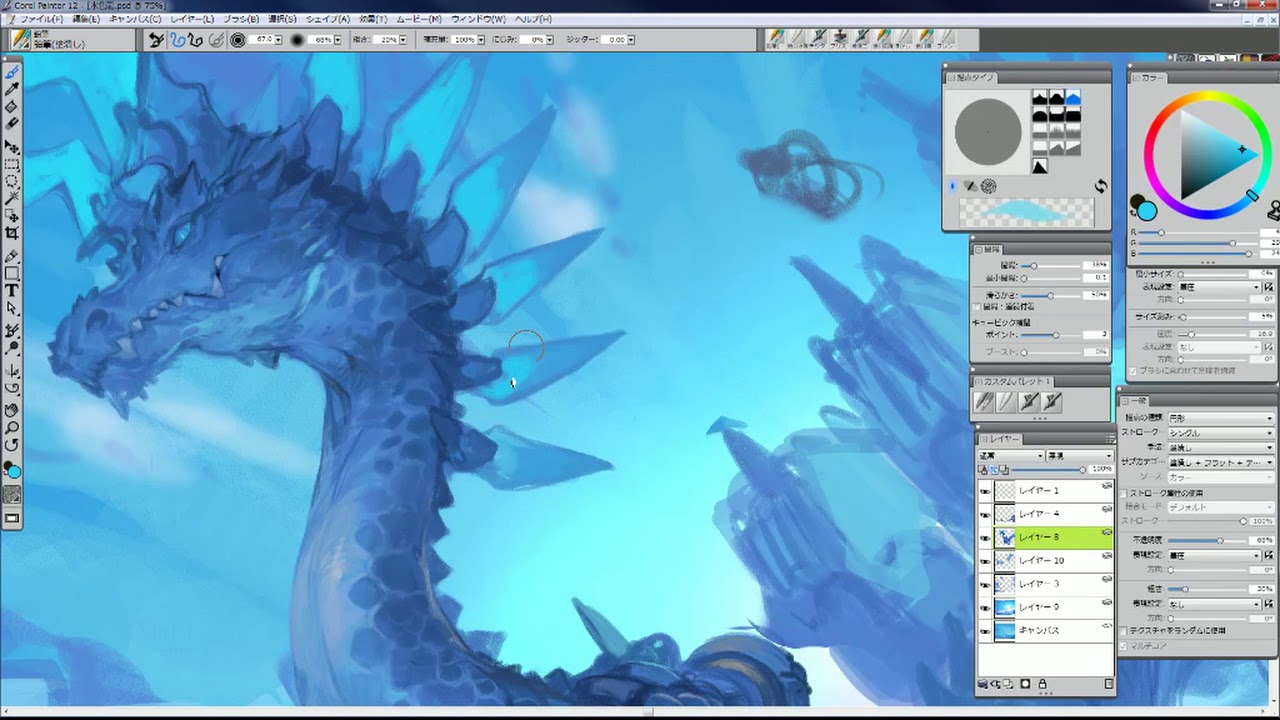Select the Brush tool in the toolbox
The image size is (1280, 720).
click(12, 72)
